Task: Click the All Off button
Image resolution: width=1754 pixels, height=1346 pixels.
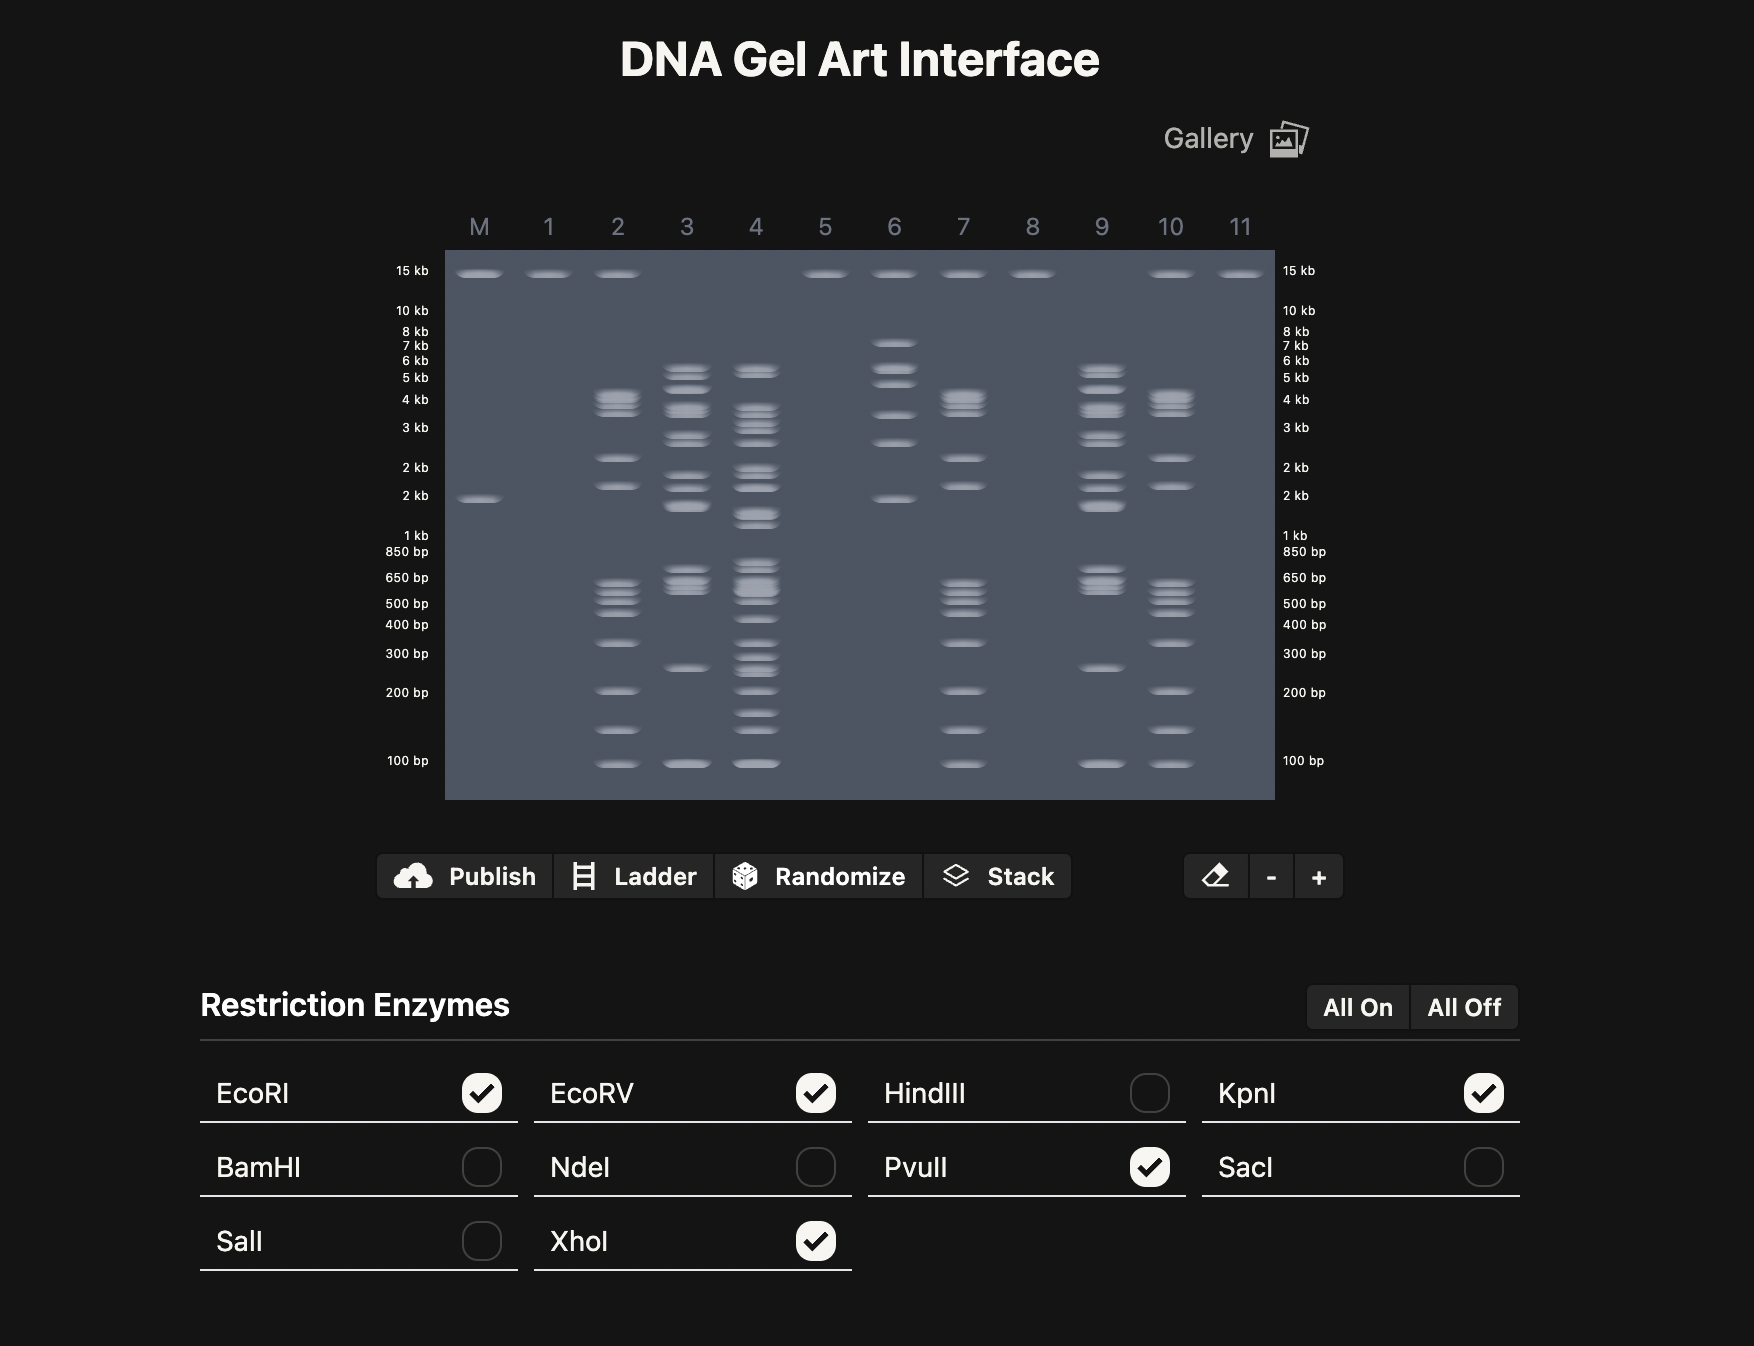Action: click(x=1464, y=1008)
